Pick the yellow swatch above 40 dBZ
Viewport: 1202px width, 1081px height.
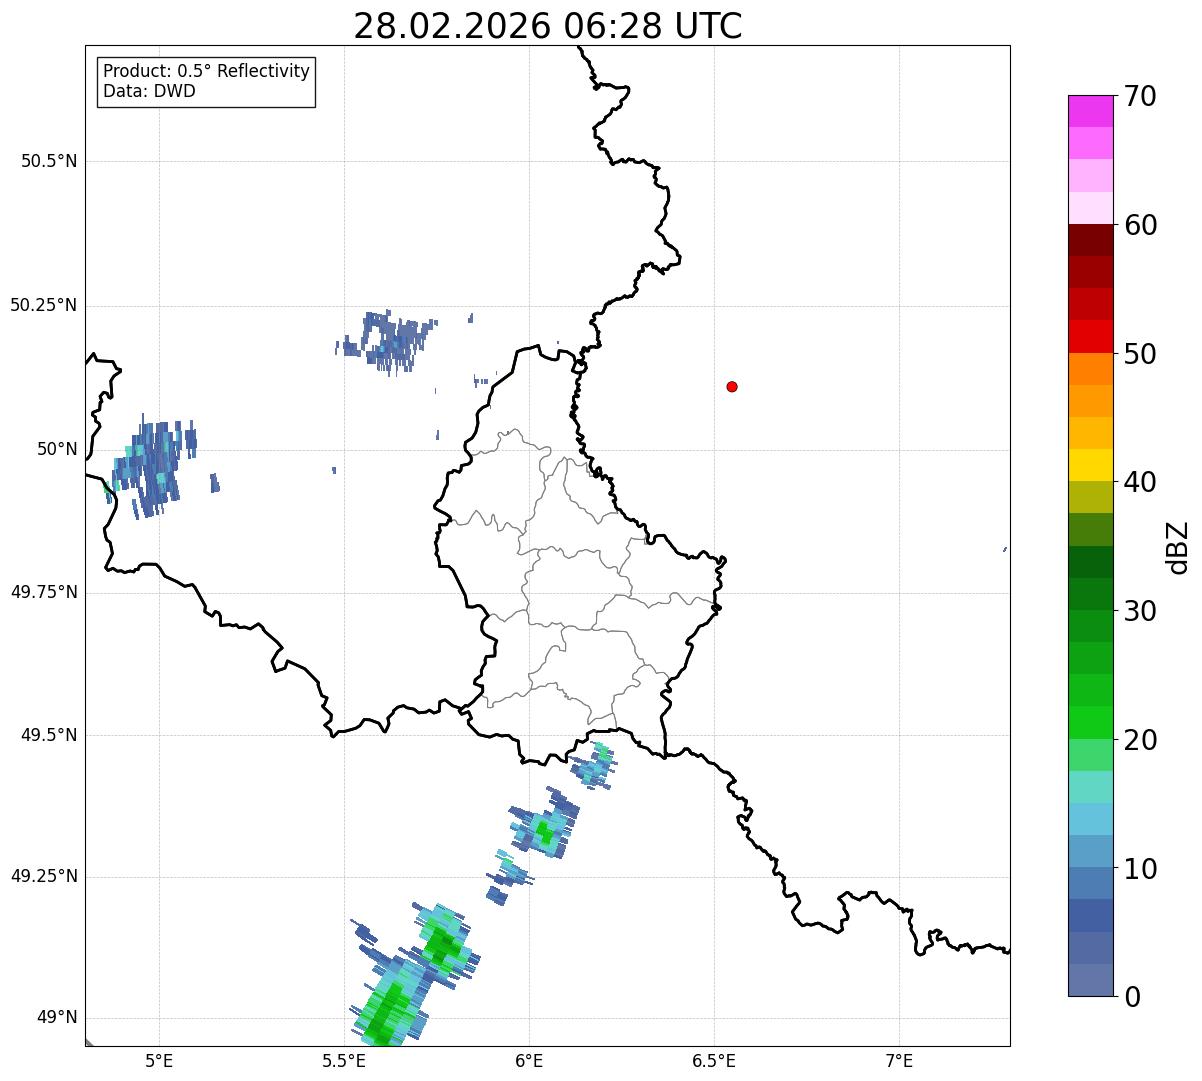point(1090,465)
